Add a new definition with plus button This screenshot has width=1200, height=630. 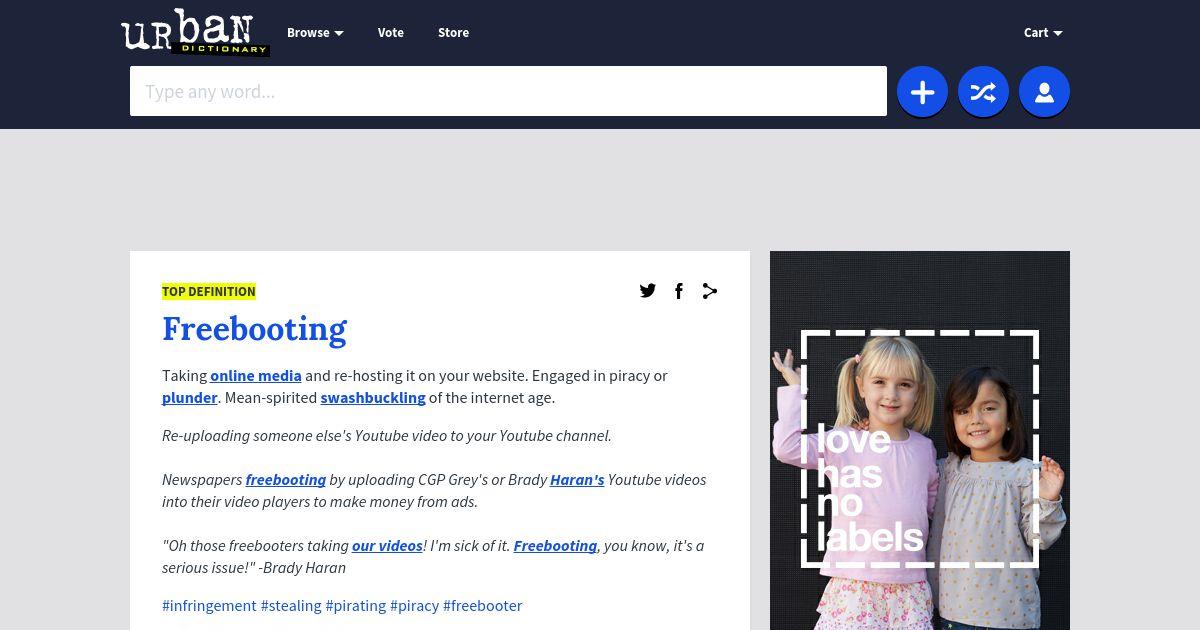click(x=922, y=92)
